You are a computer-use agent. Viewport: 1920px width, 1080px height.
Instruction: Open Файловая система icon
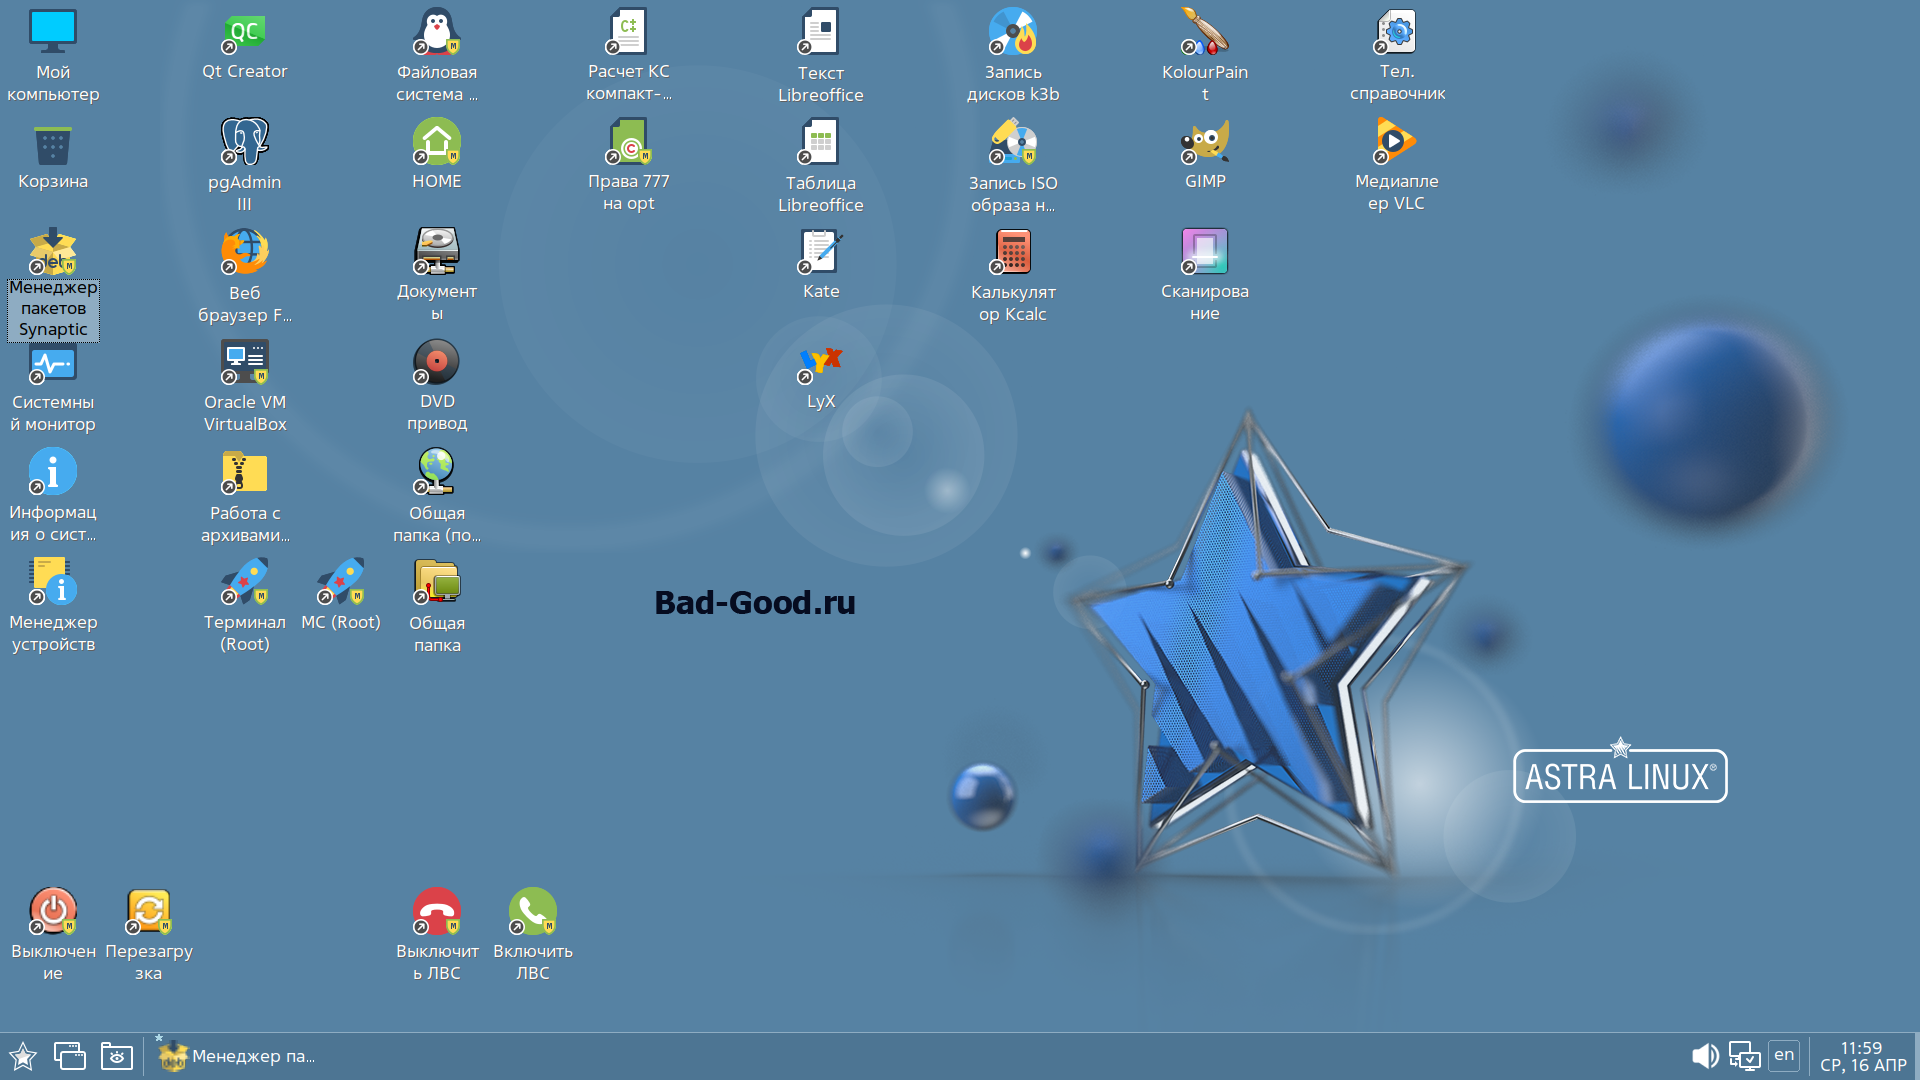[x=437, y=33]
